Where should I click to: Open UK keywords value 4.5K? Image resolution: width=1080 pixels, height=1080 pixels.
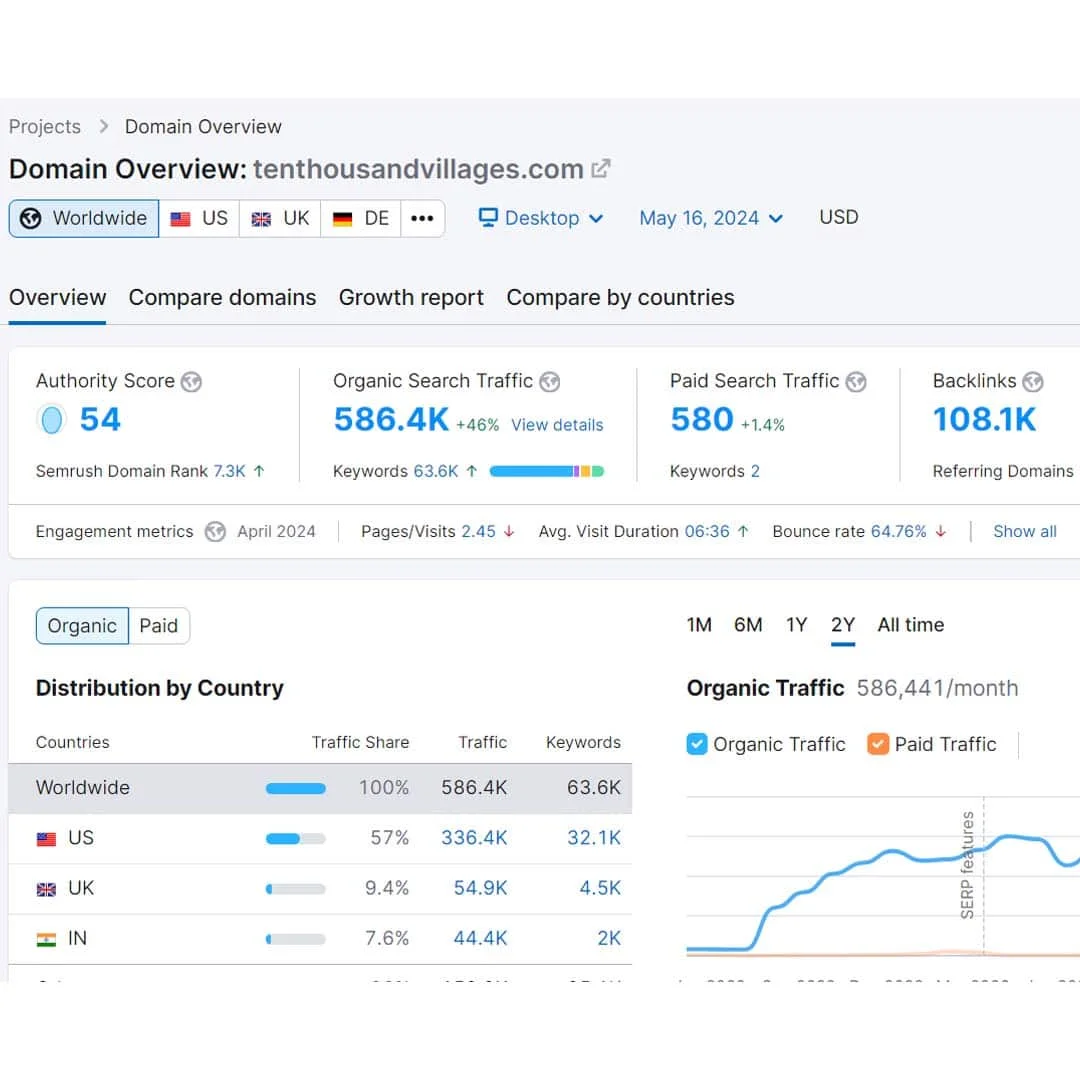point(600,889)
